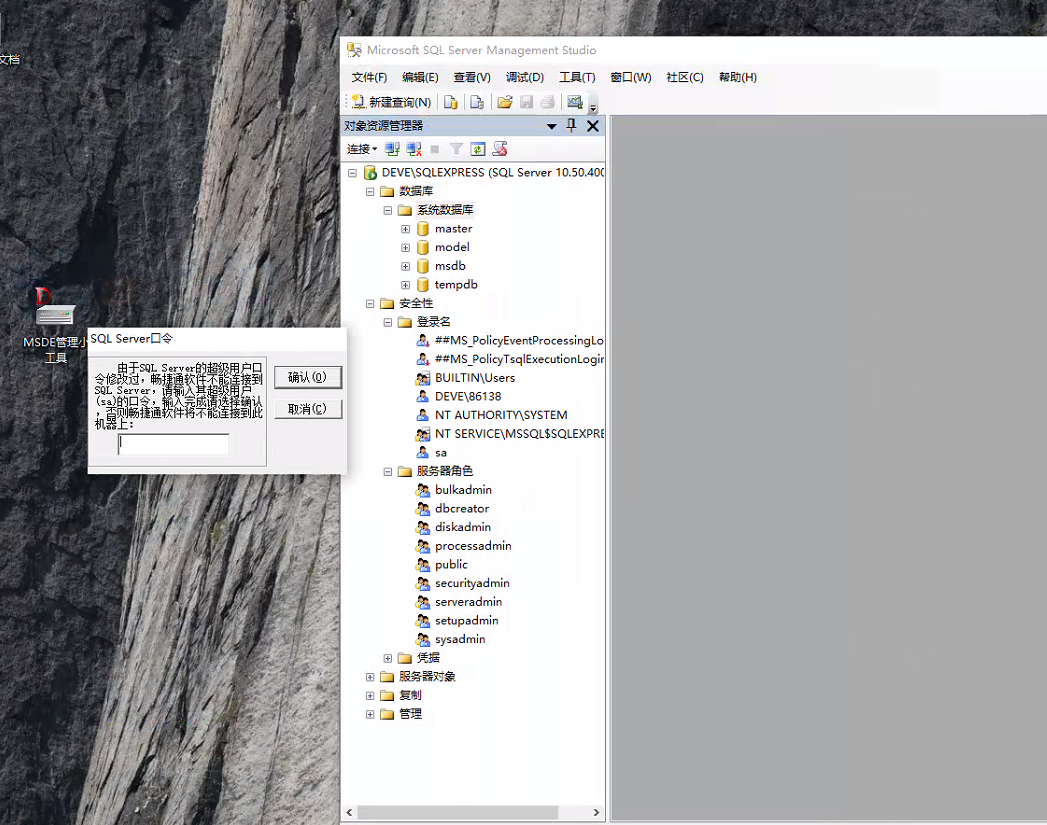
Task: Collapse the 数据库 folder node
Action: point(370,192)
